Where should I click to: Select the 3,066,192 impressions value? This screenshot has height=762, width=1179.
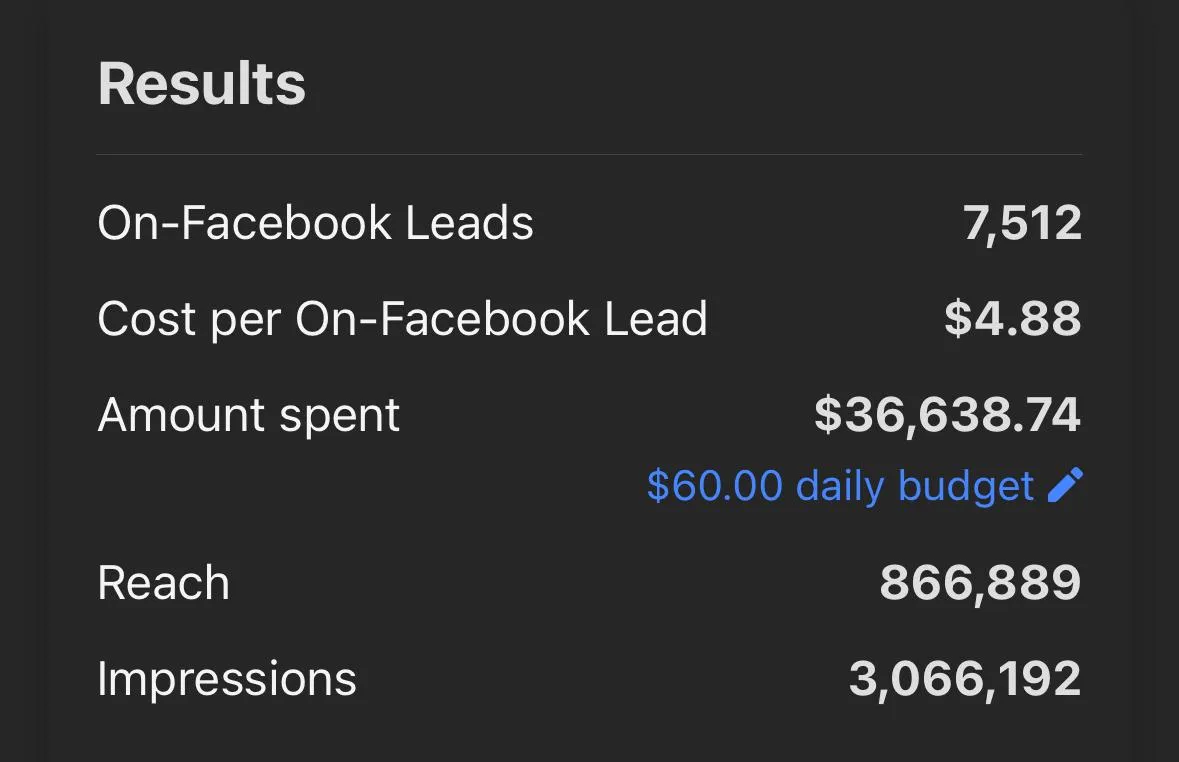(x=965, y=679)
